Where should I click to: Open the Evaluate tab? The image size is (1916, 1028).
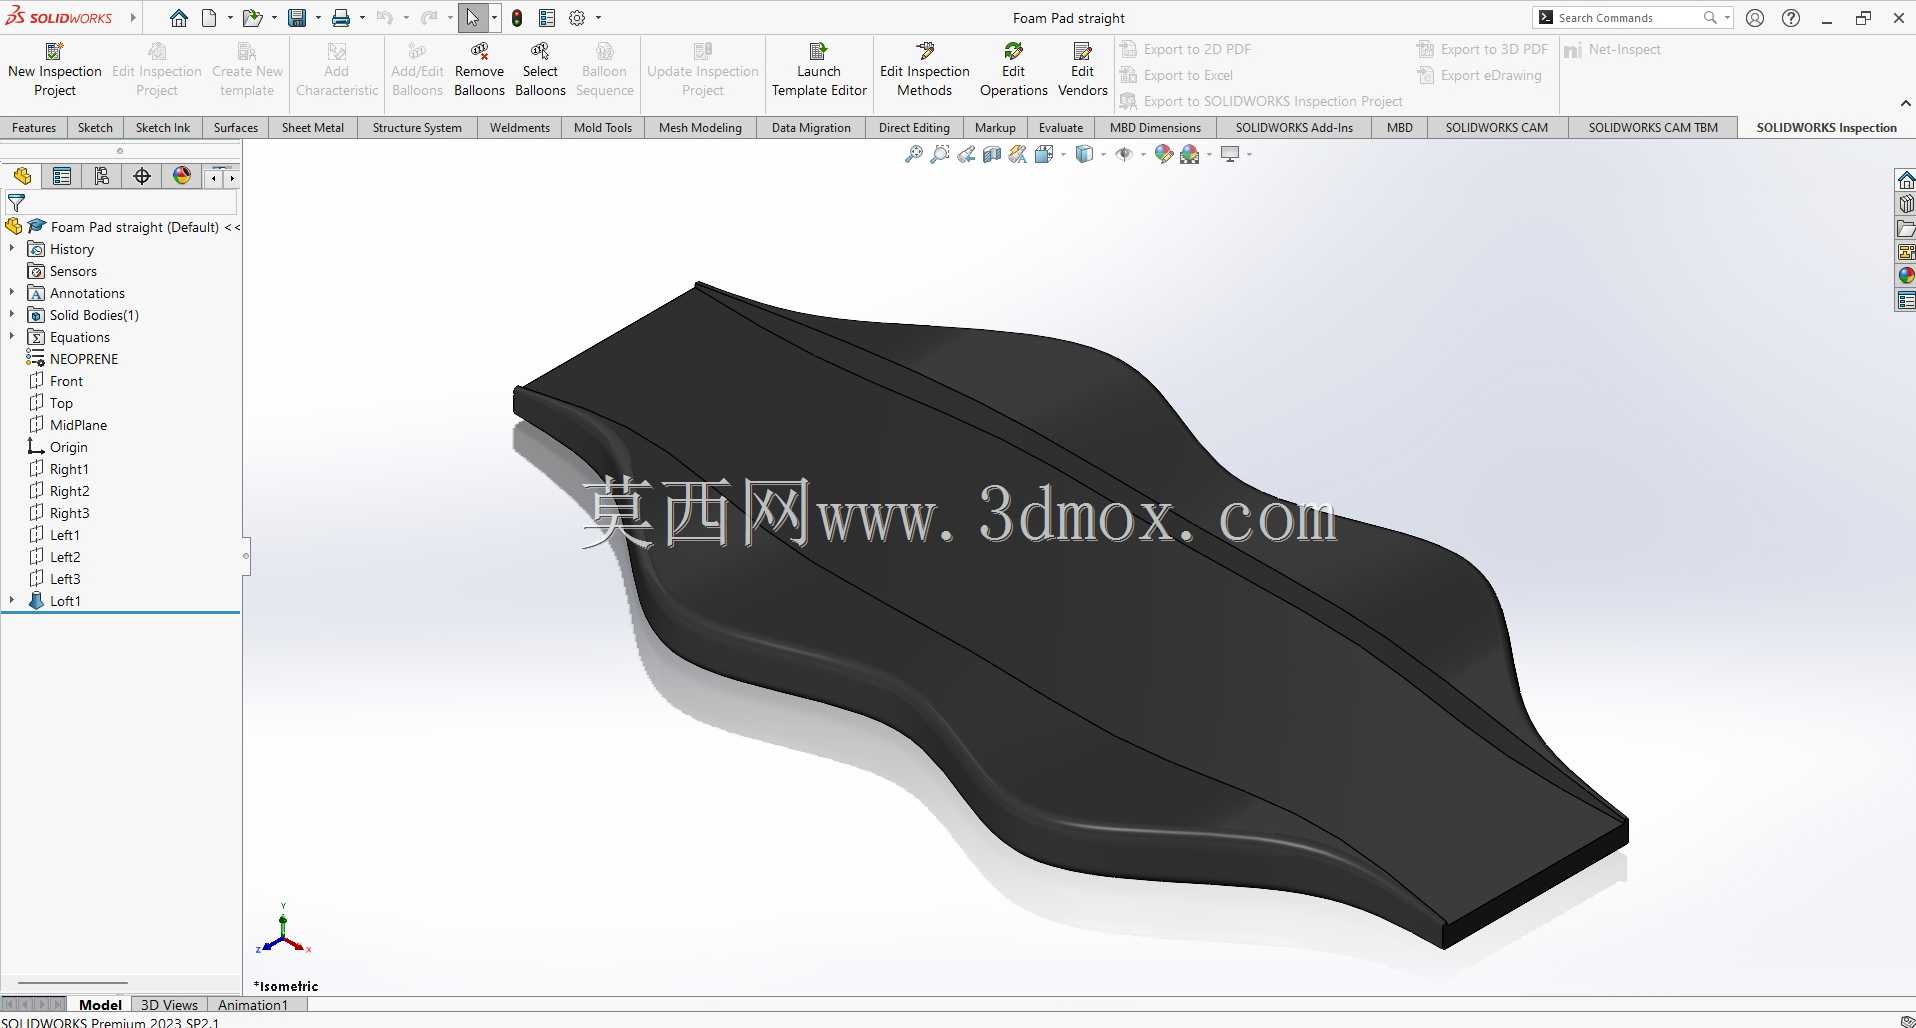(x=1061, y=128)
